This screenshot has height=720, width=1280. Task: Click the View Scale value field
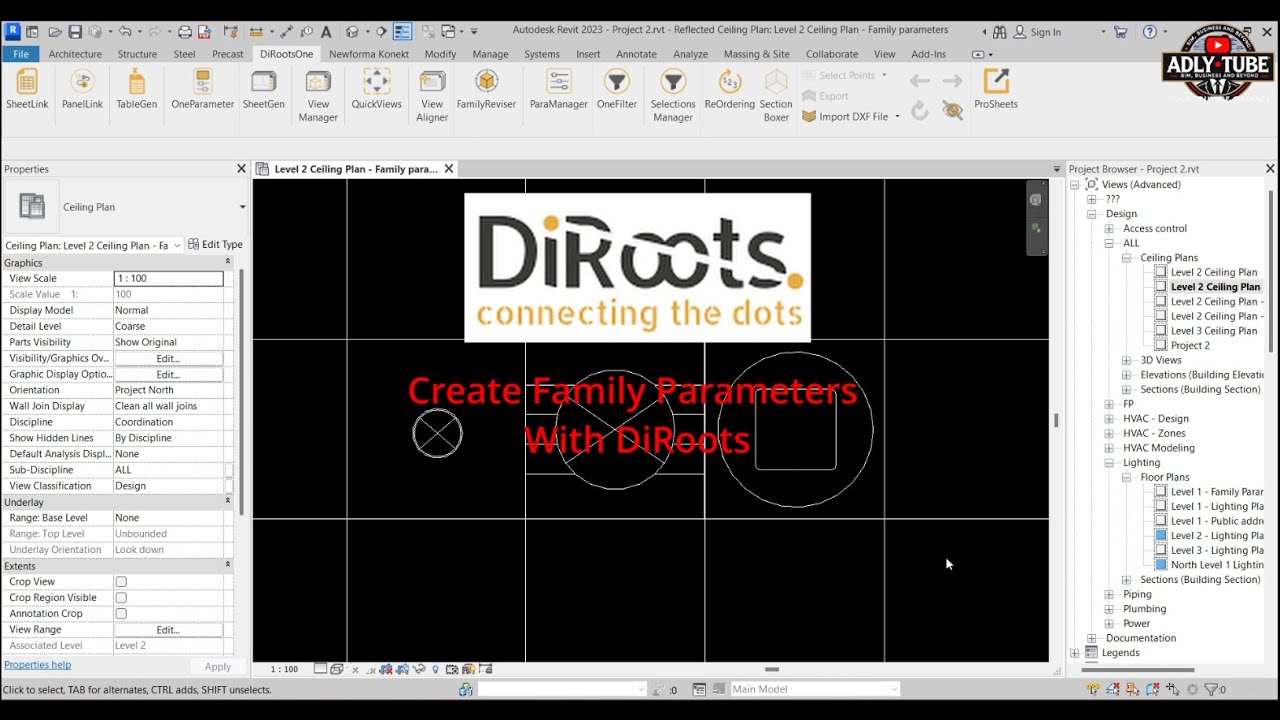[x=168, y=278]
